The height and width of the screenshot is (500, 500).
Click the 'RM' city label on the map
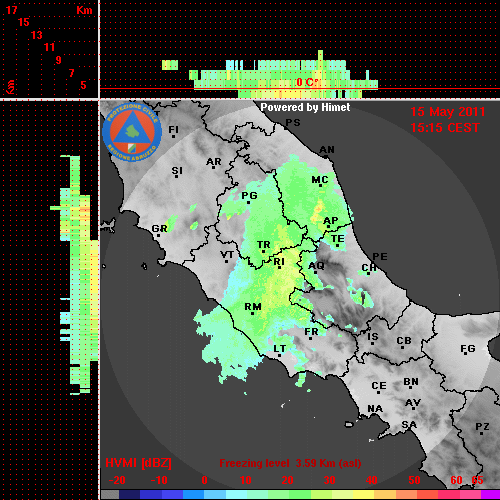(x=253, y=306)
